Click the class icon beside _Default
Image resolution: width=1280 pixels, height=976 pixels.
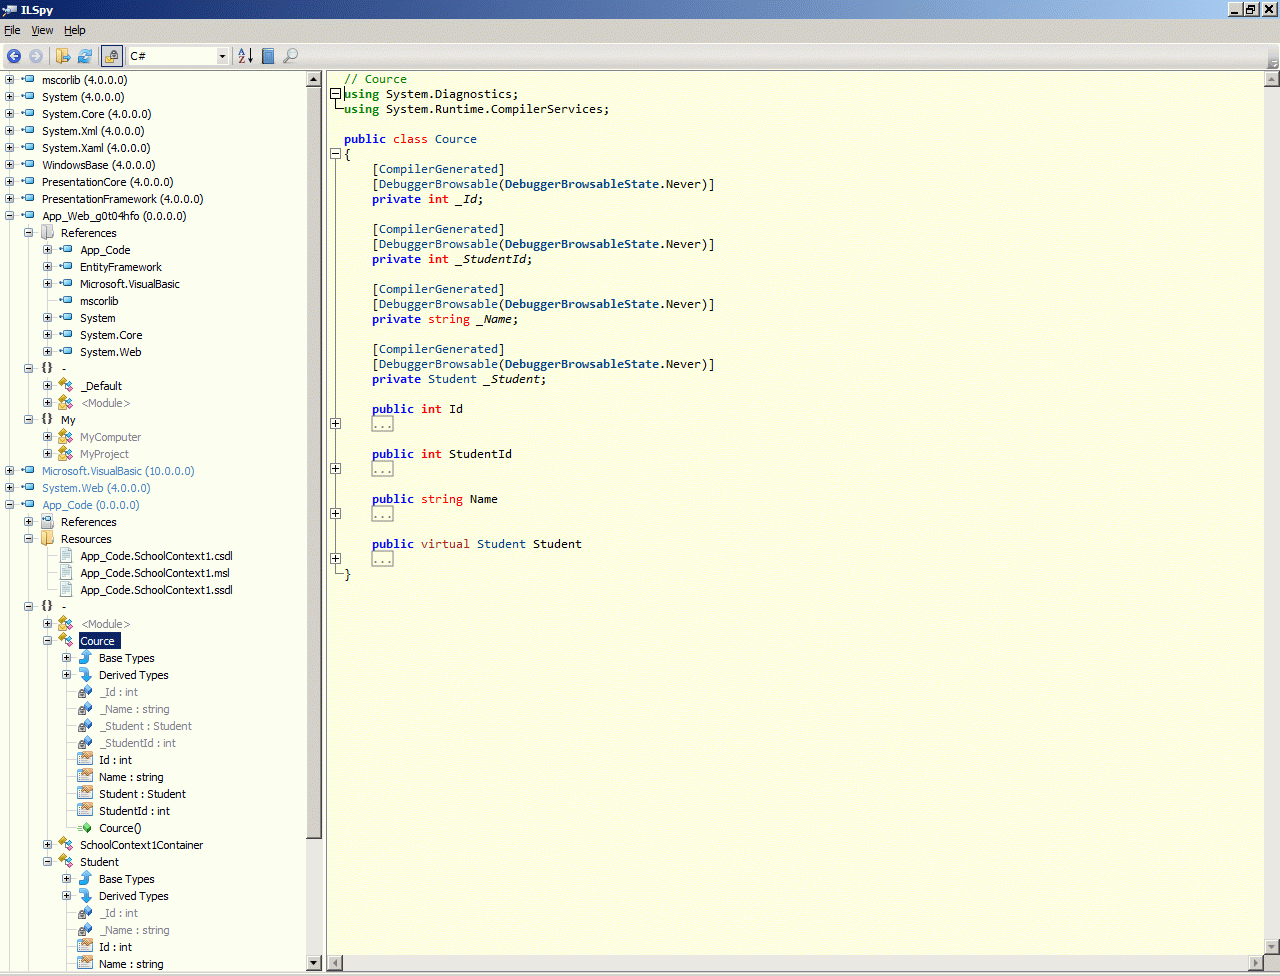[66, 386]
